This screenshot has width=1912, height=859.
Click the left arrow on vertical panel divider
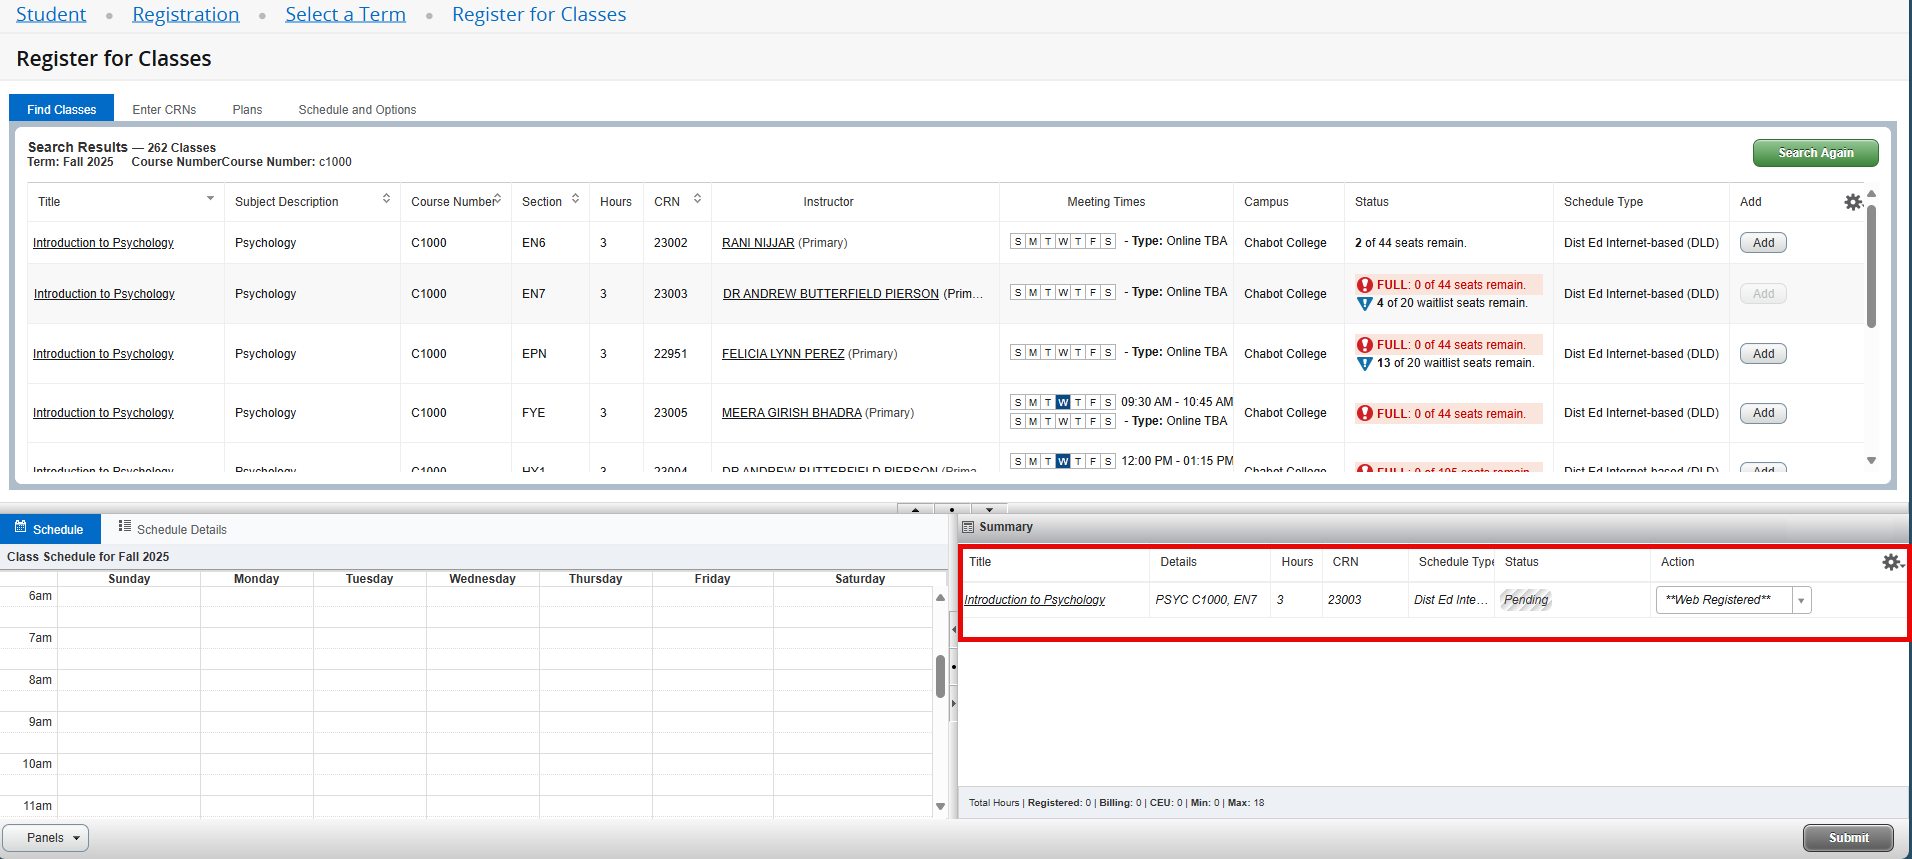point(953,629)
